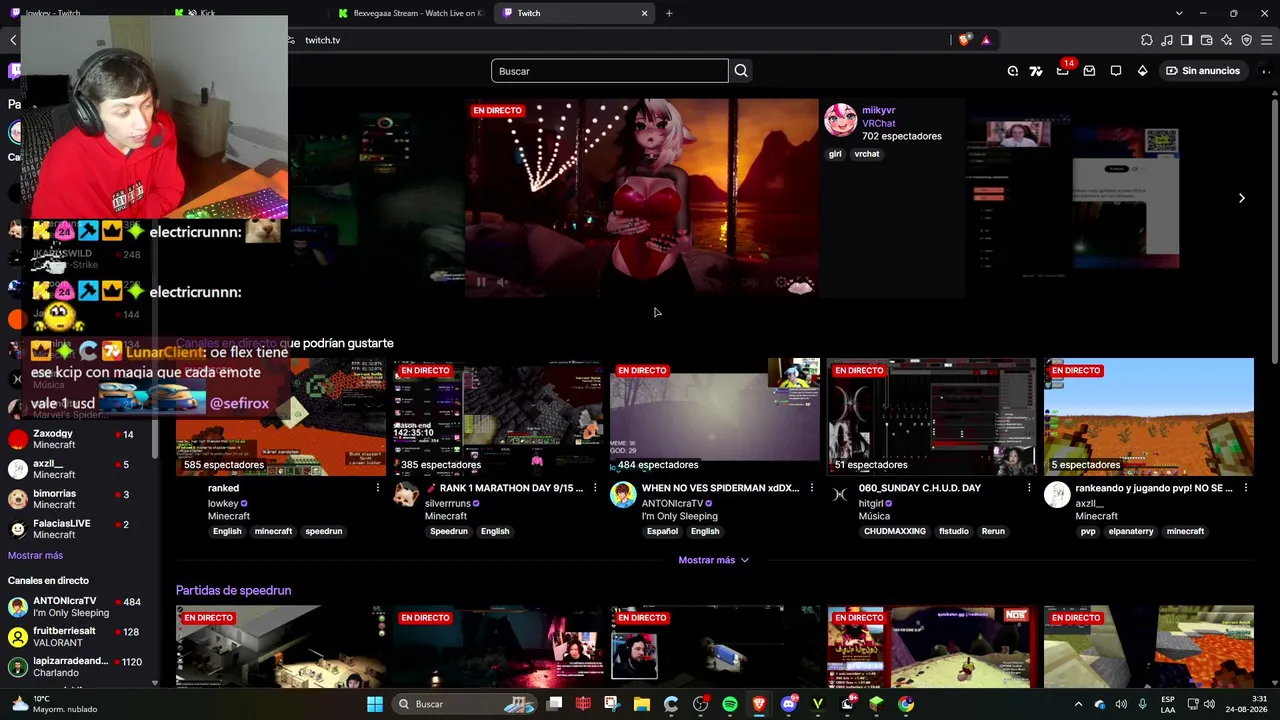
Task: Click the Brave Rewards triangle icon
Action: (986, 40)
